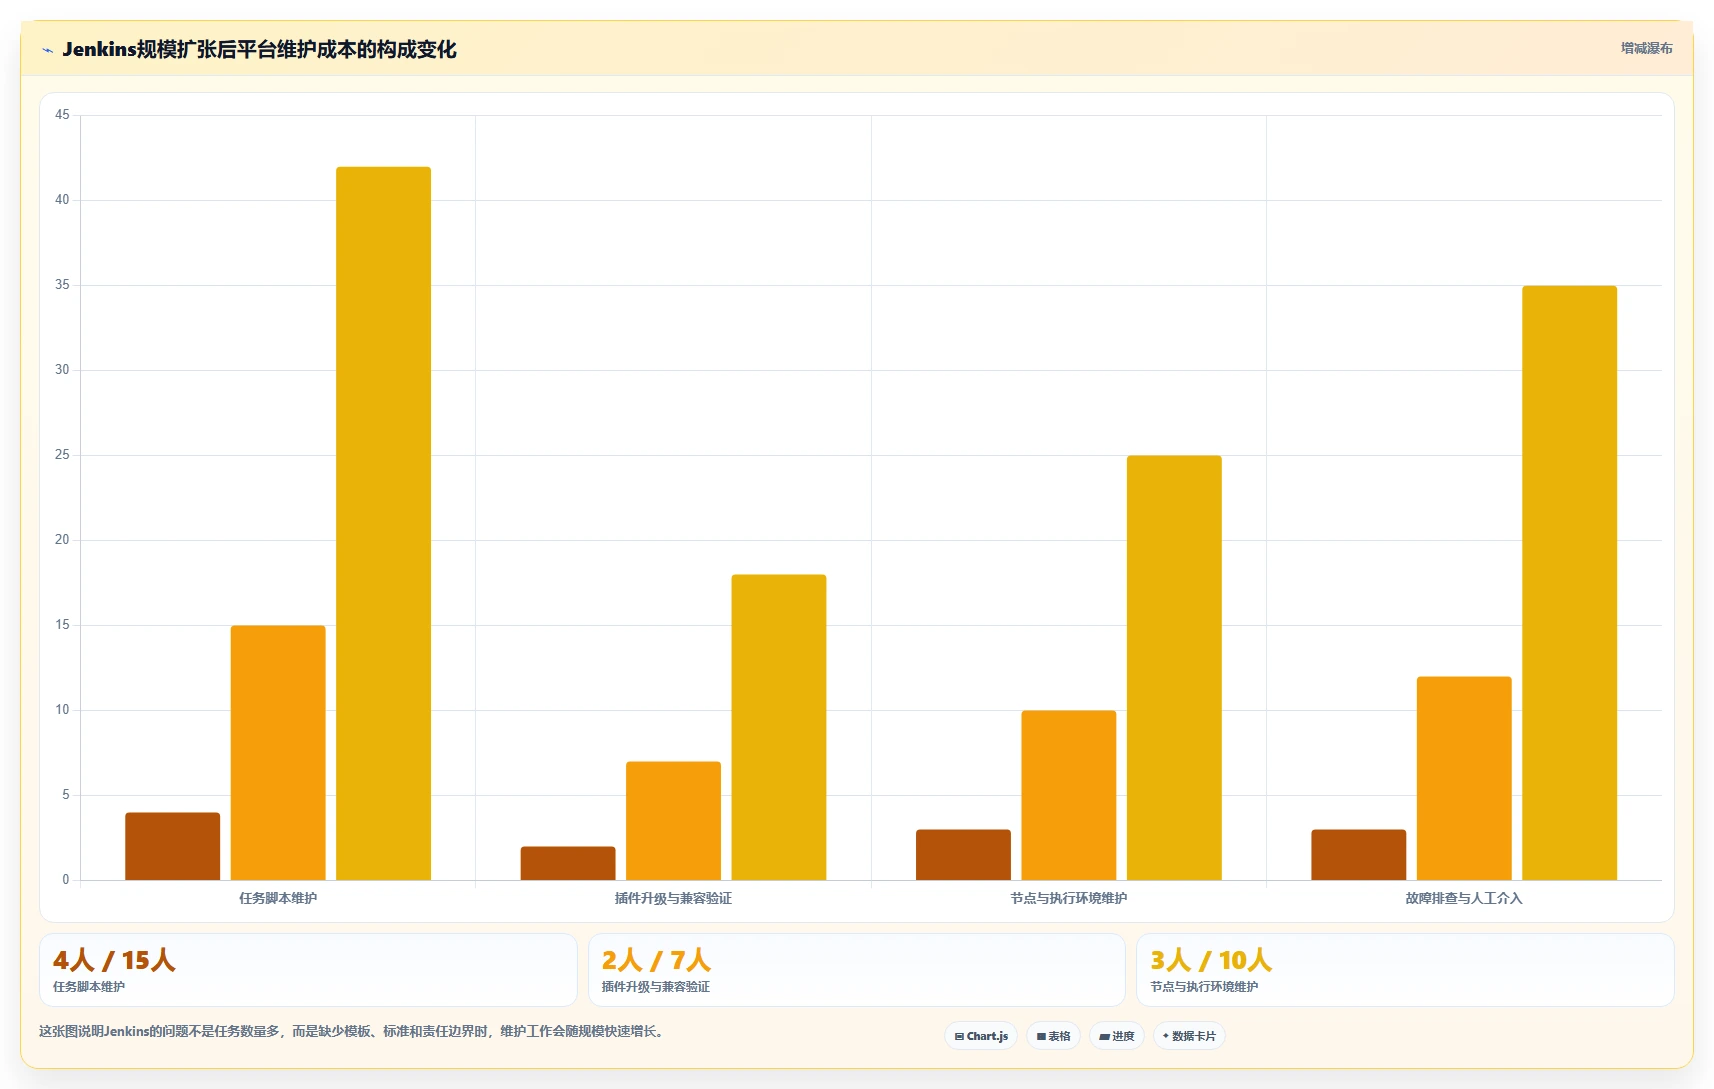Click the tallest yellow bar for 任务脚本维护

coord(383,523)
